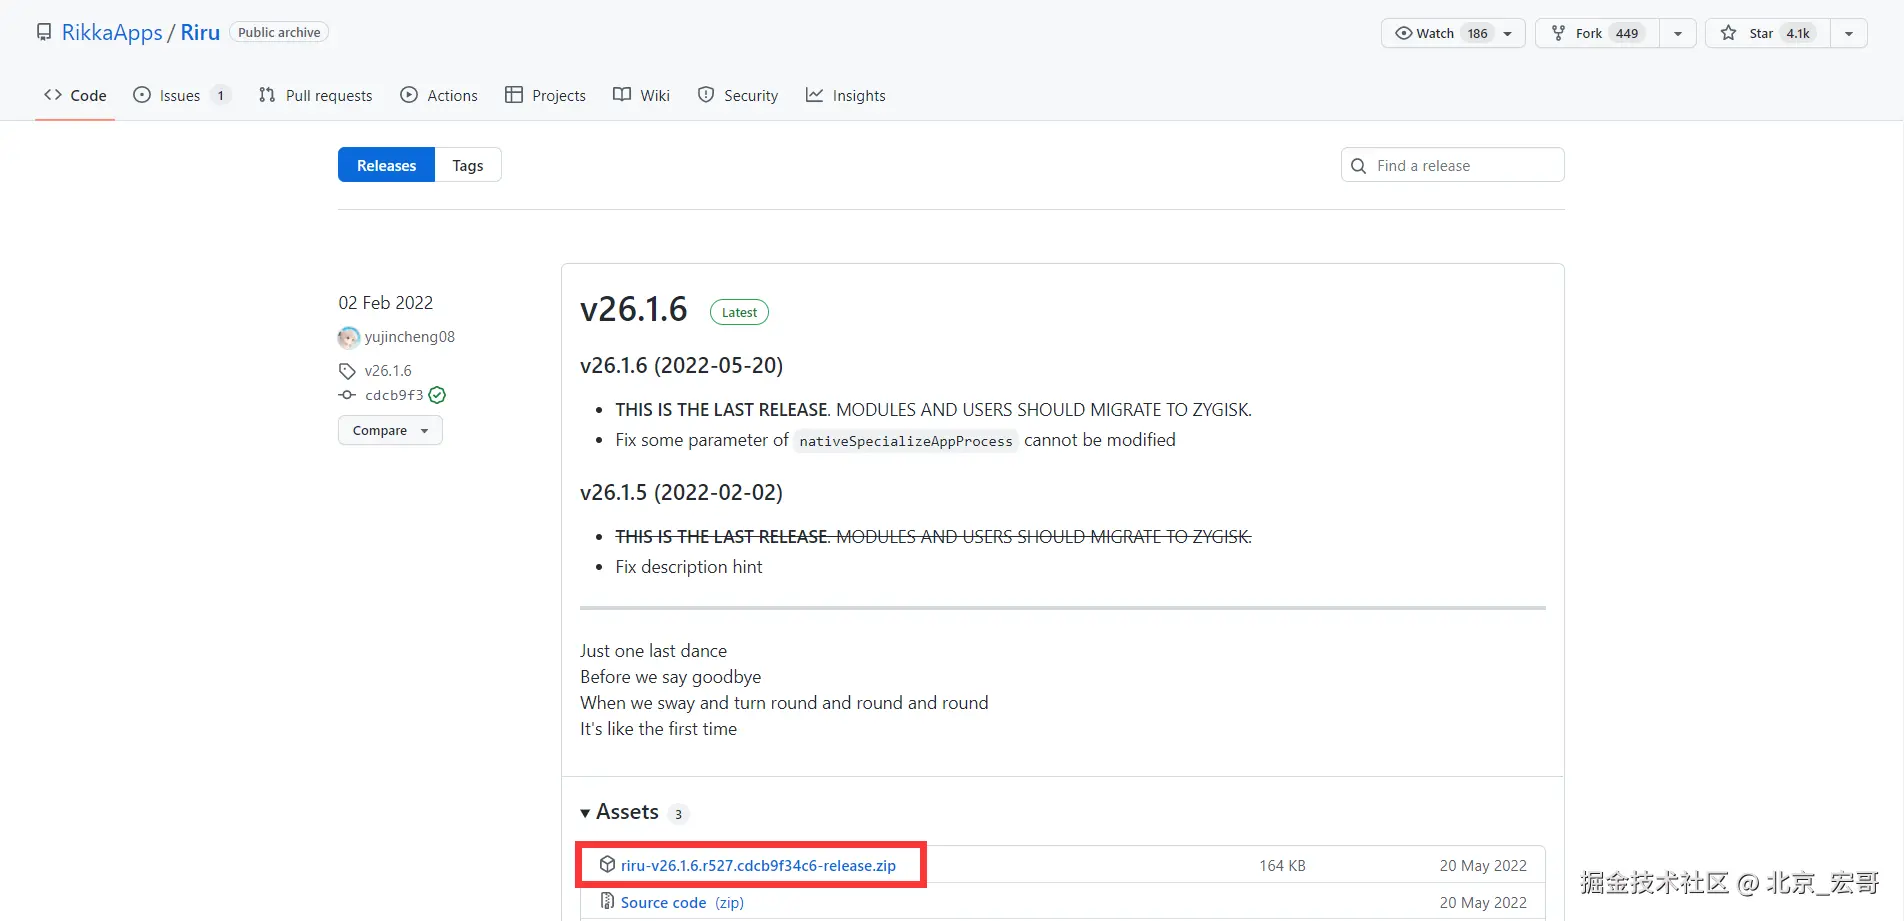Open the Star lists dropdown arrow
Viewport: 1904px width, 921px height.
click(x=1849, y=33)
